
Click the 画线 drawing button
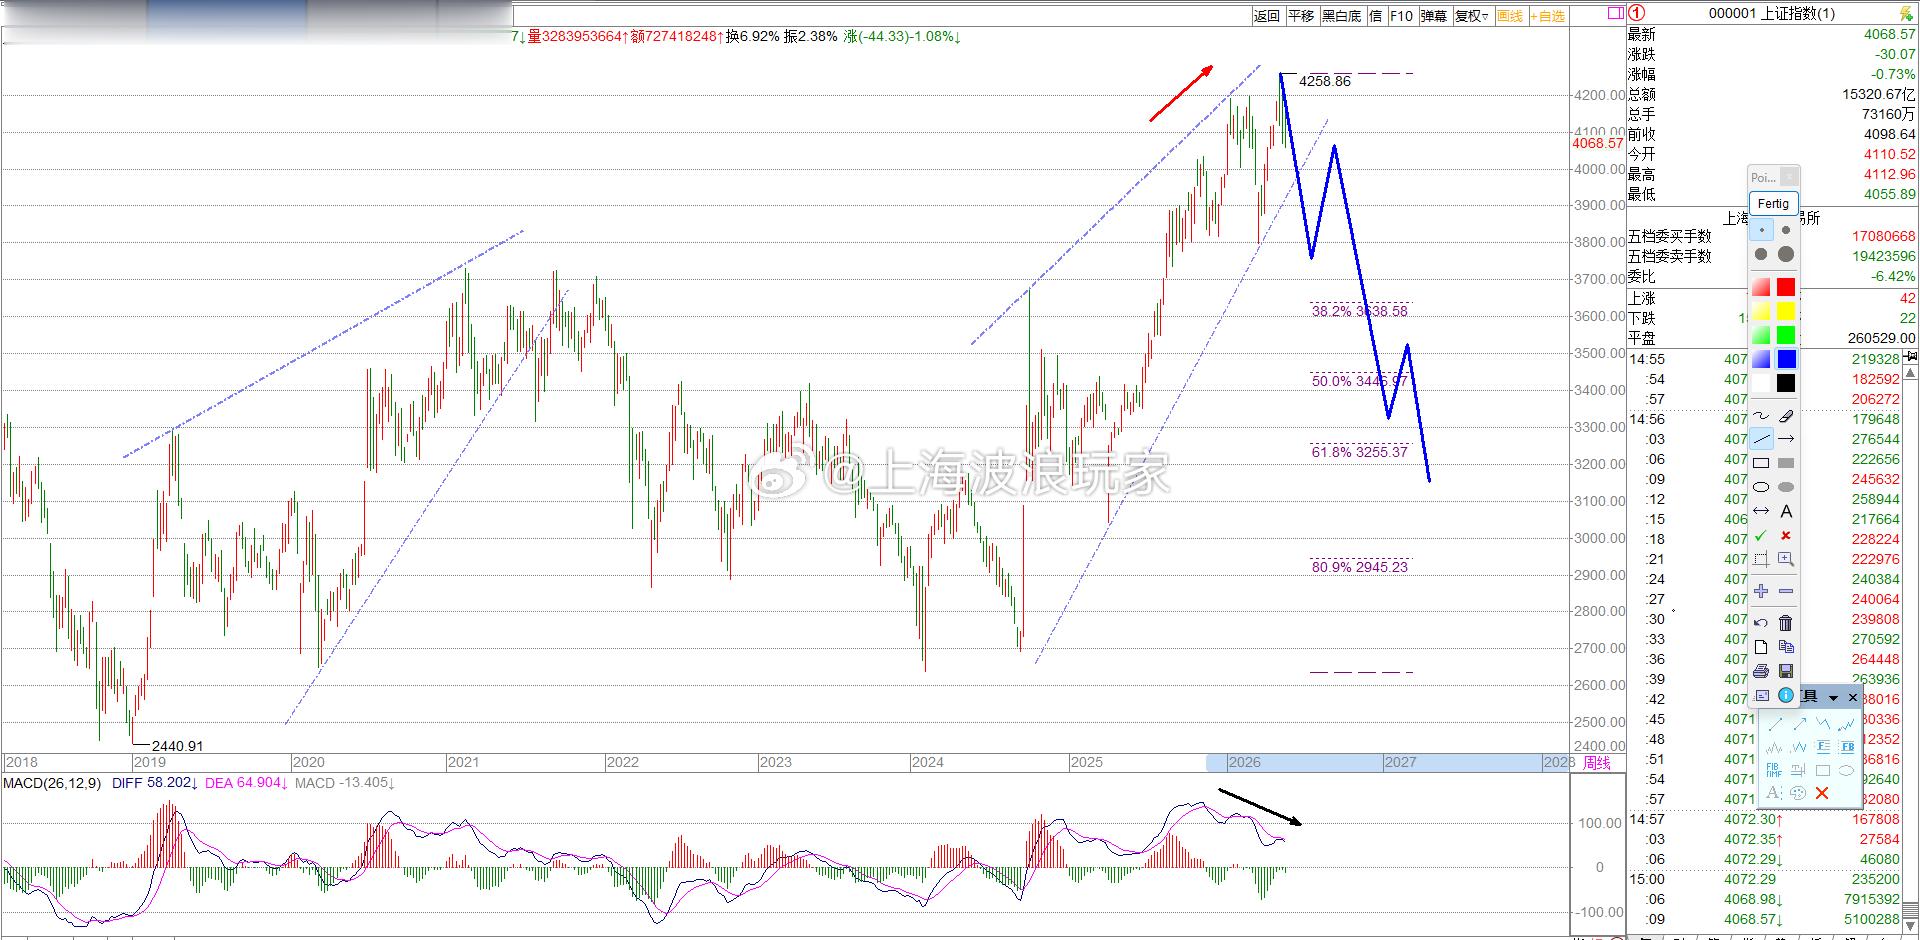[x=1510, y=16]
